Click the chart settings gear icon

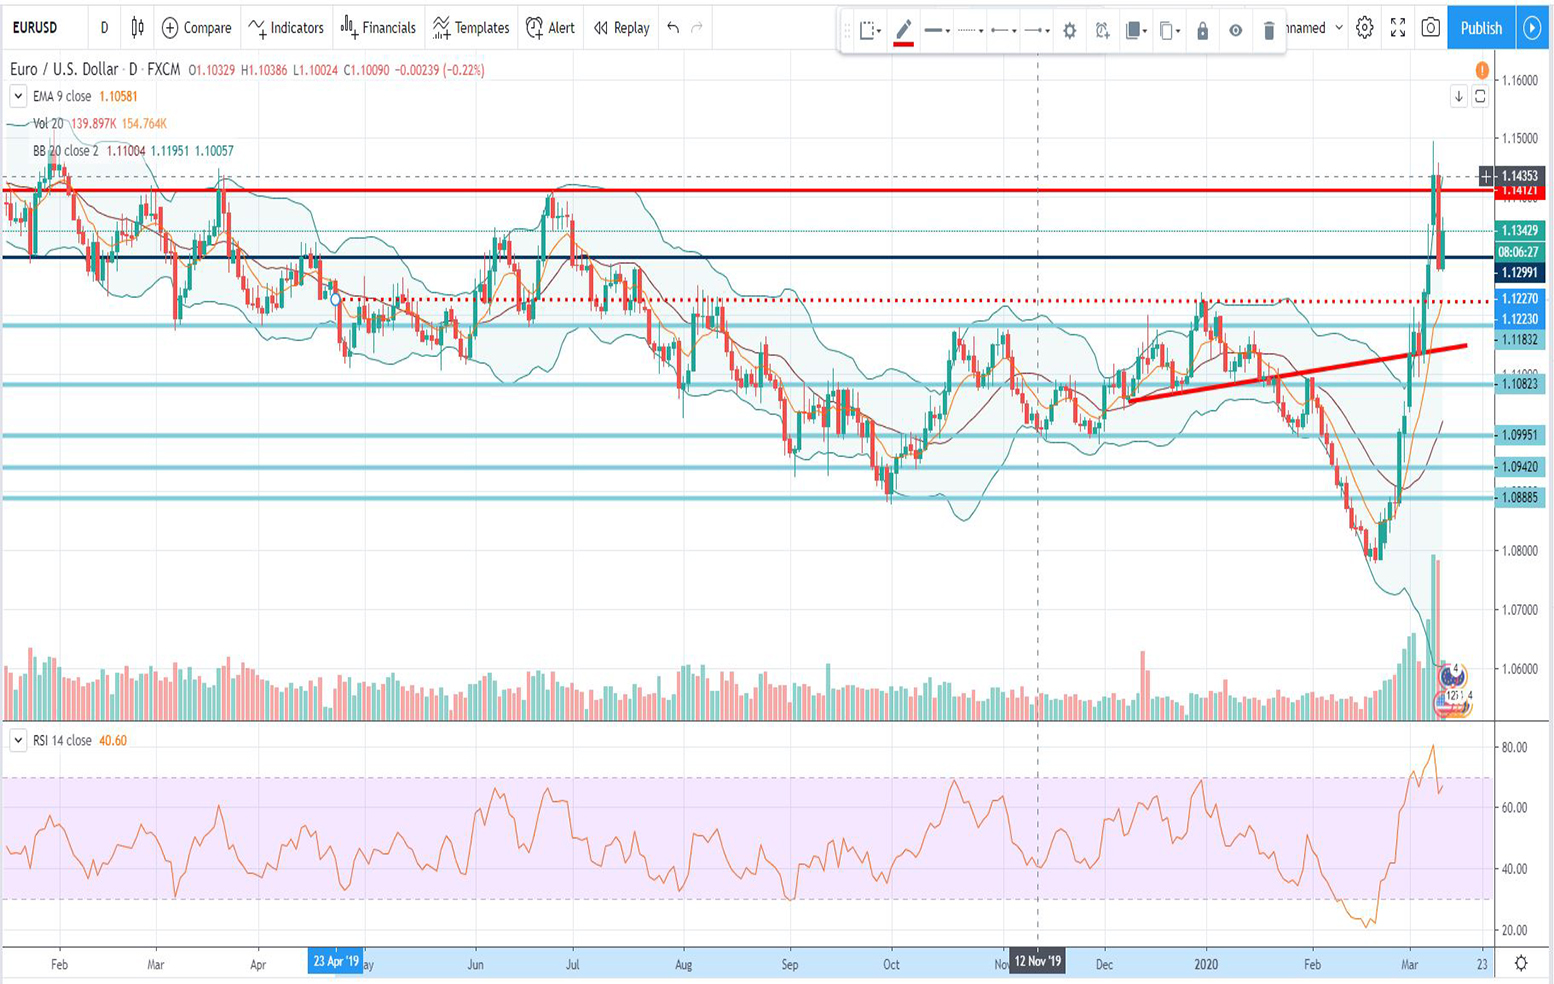click(x=1364, y=28)
